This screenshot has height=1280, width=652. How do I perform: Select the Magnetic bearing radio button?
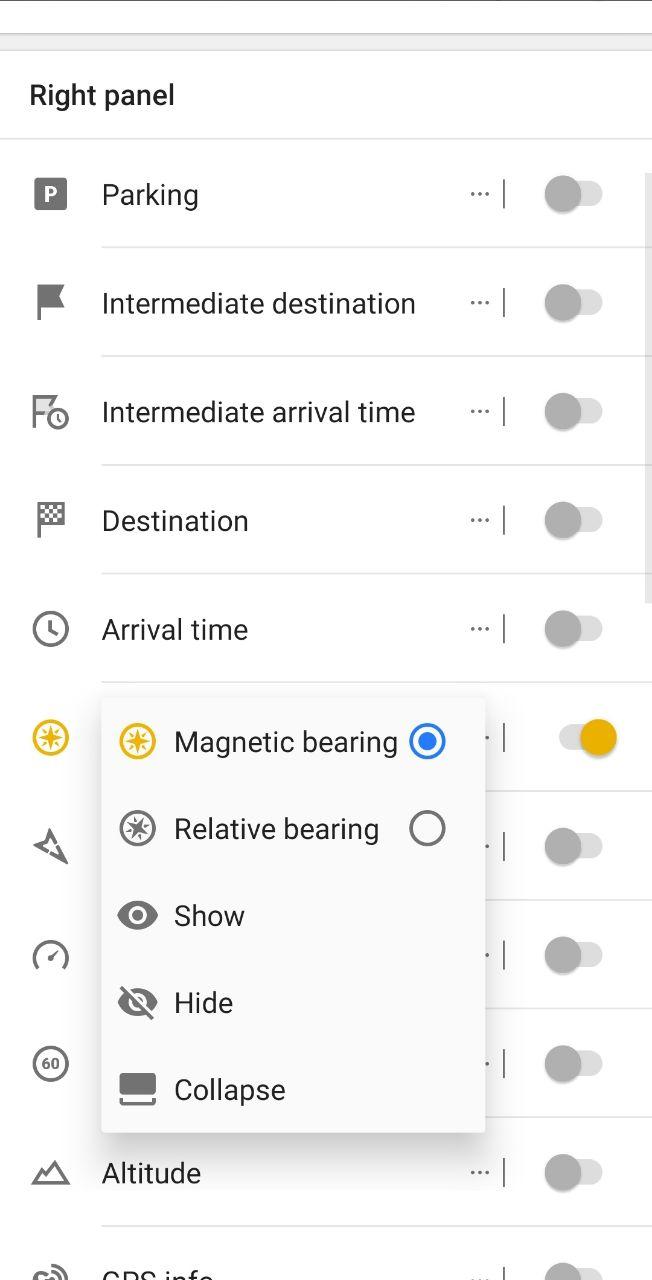click(427, 742)
